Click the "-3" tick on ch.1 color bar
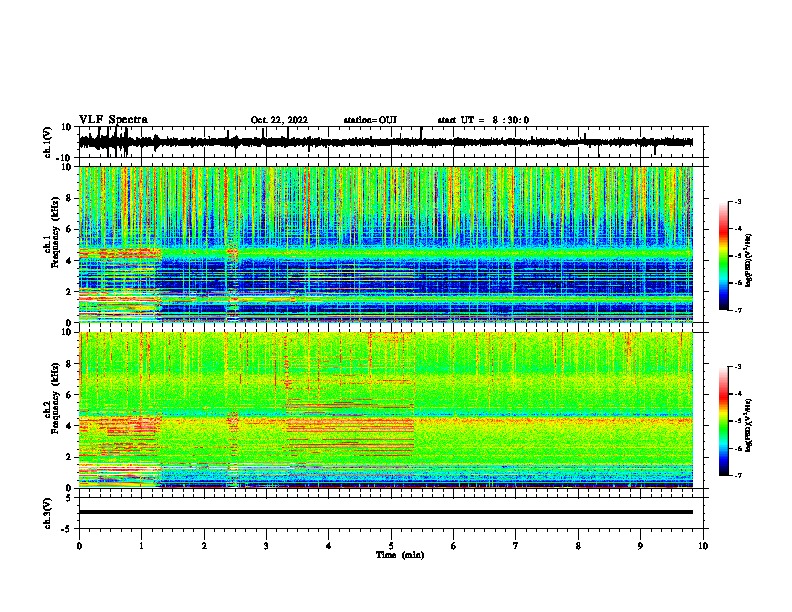Screen dimensions: 792x612 pyautogui.click(x=738, y=202)
